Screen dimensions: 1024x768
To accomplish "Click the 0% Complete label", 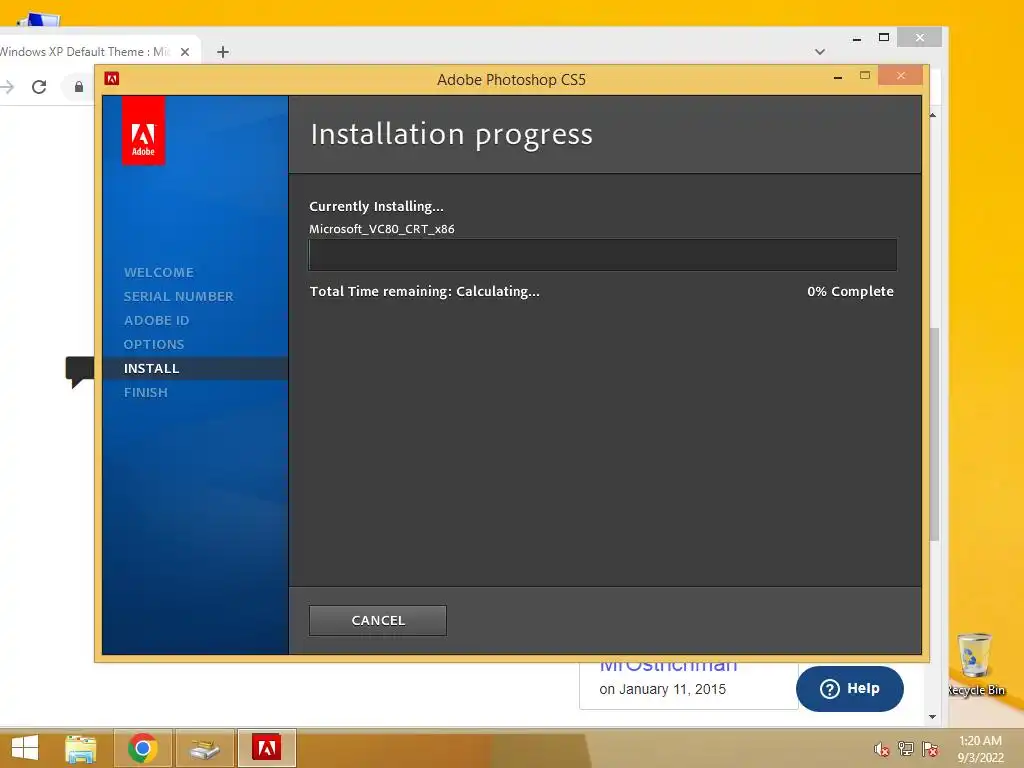I will coord(850,291).
